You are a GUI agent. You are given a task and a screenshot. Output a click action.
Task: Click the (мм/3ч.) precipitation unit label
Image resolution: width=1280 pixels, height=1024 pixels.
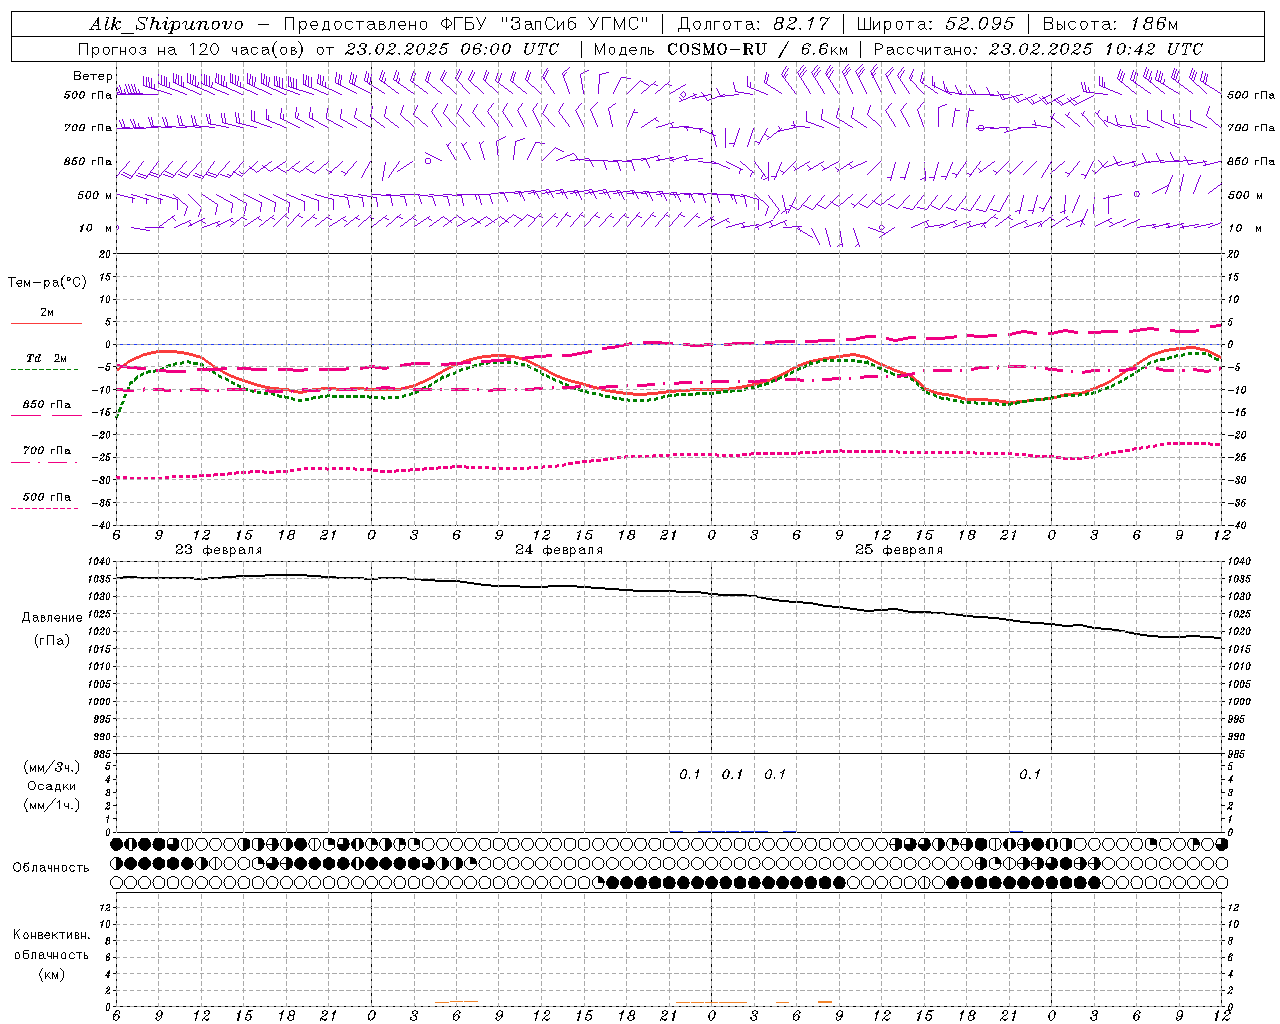point(52,767)
